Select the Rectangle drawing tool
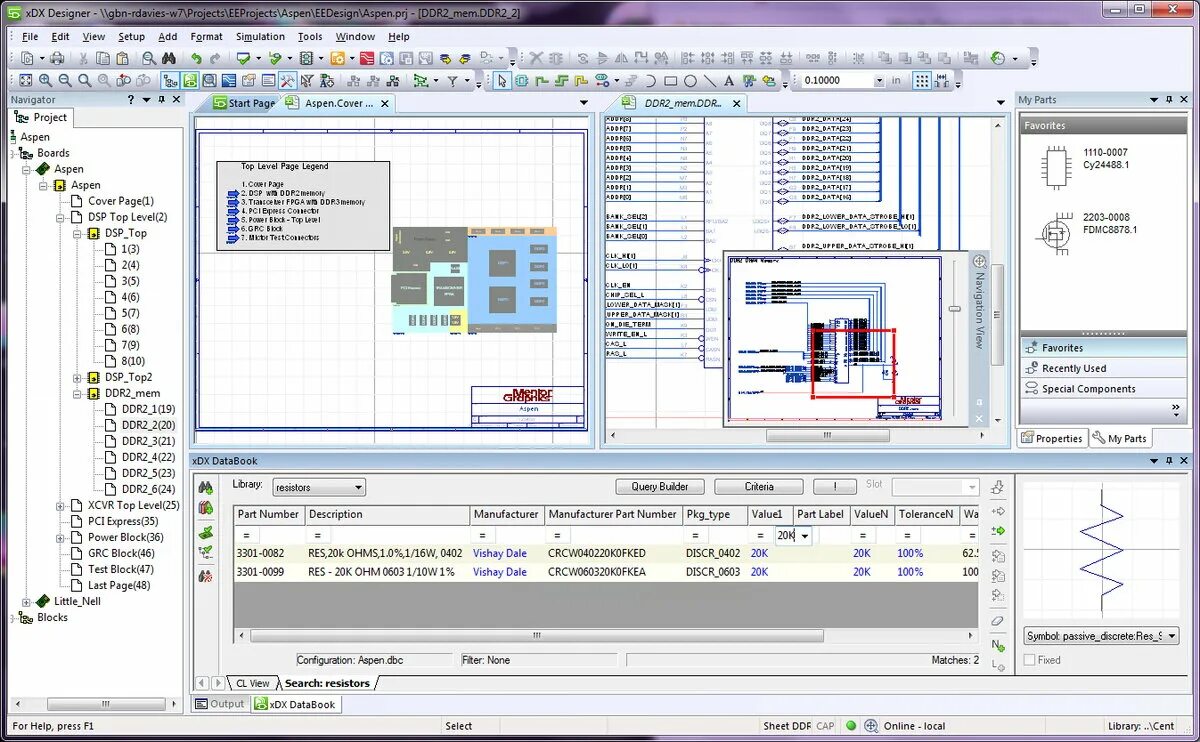 [x=671, y=81]
